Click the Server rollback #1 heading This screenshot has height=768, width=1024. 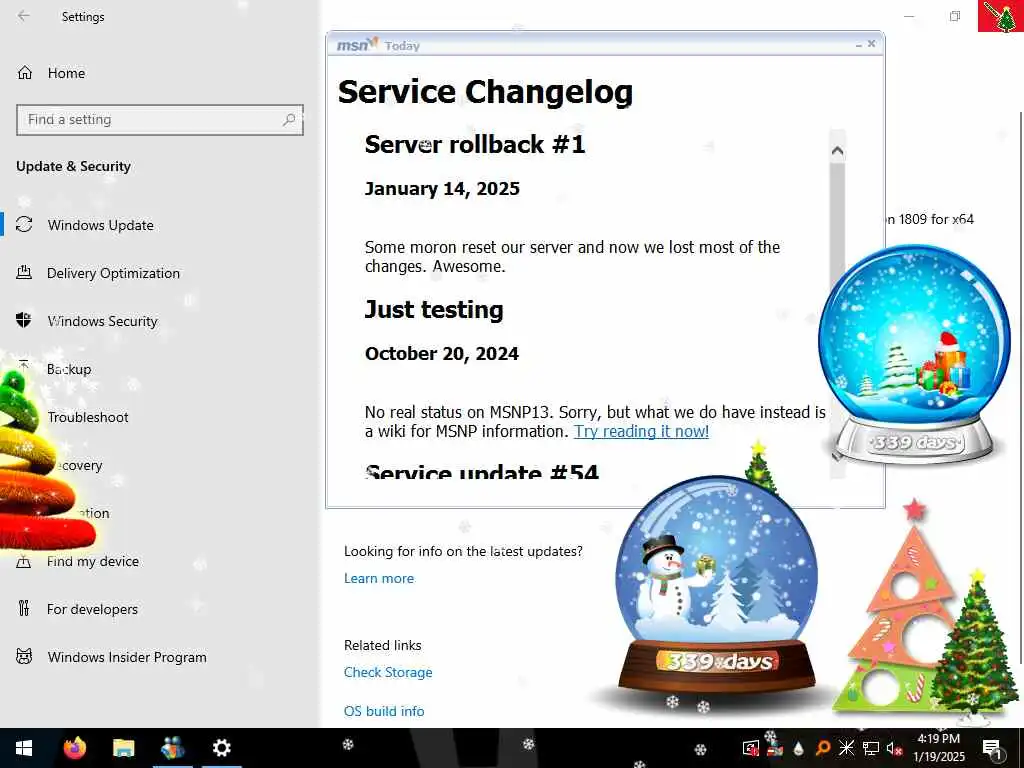tap(475, 145)
